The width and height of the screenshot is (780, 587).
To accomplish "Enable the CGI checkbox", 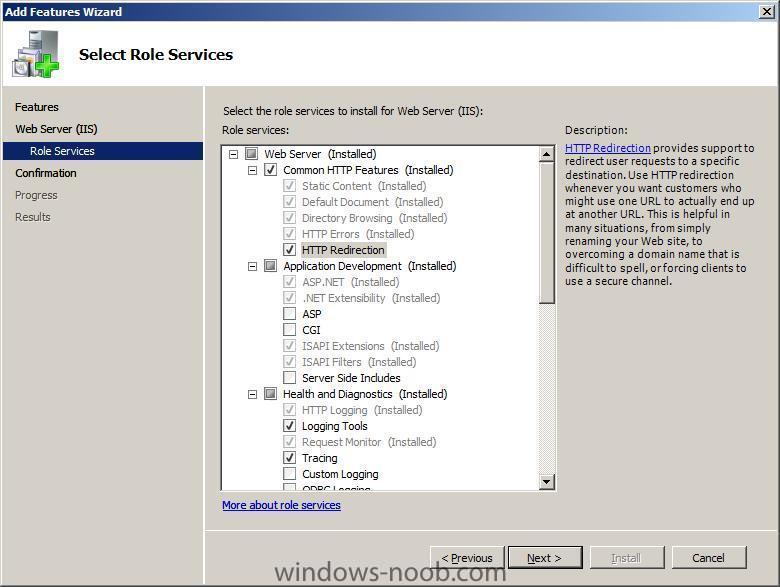I will click(x=289, y=330).
